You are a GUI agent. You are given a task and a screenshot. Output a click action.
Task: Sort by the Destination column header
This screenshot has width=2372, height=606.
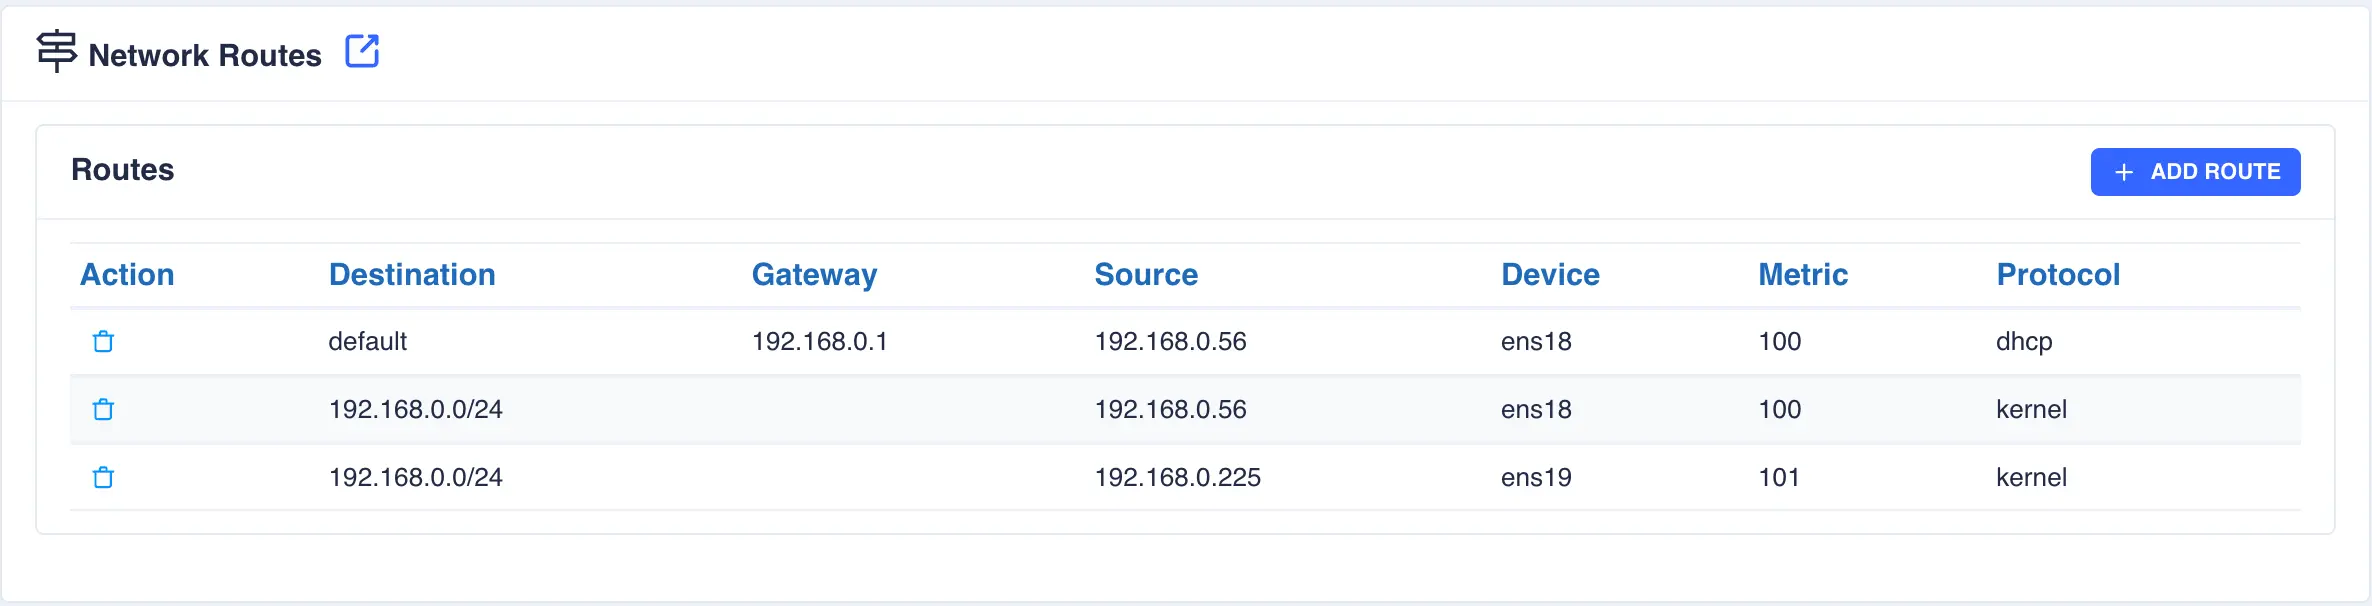412,275
